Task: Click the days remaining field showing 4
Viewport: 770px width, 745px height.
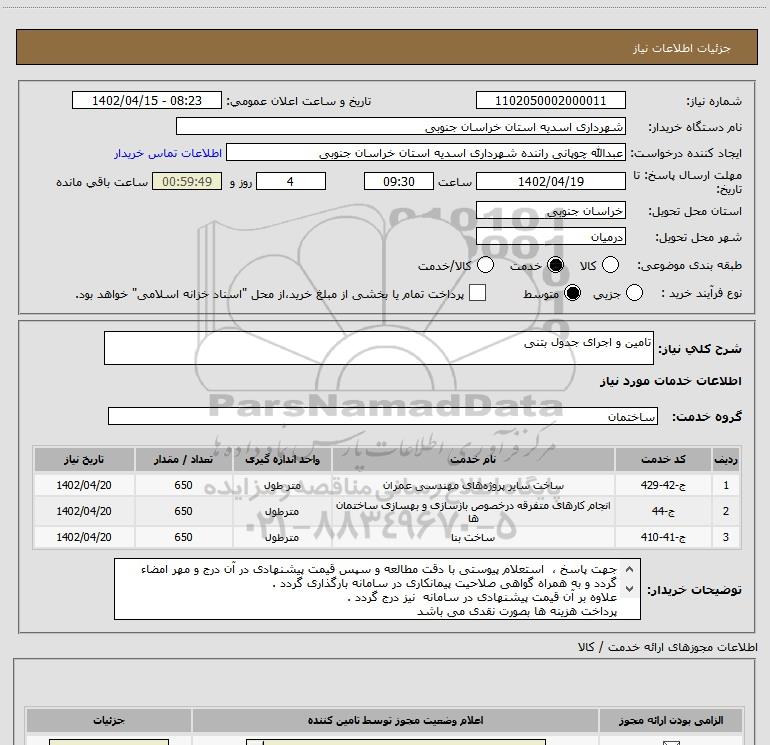Action: 291,181
